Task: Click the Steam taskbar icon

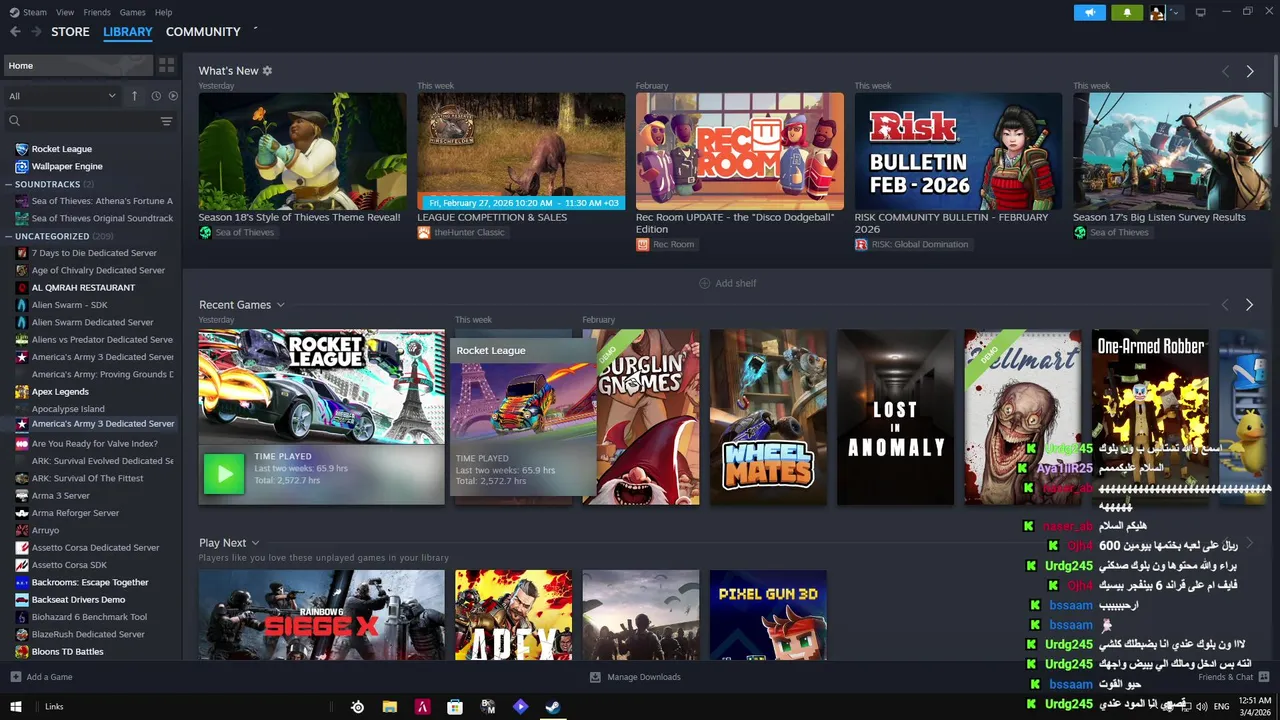Action: (552, 707)
